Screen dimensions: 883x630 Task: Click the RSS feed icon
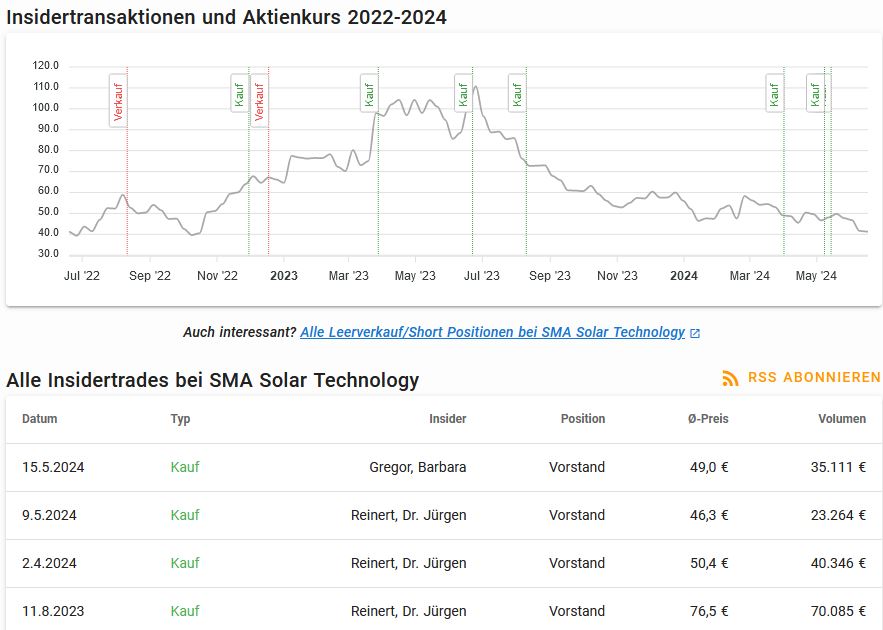point(730,378)
